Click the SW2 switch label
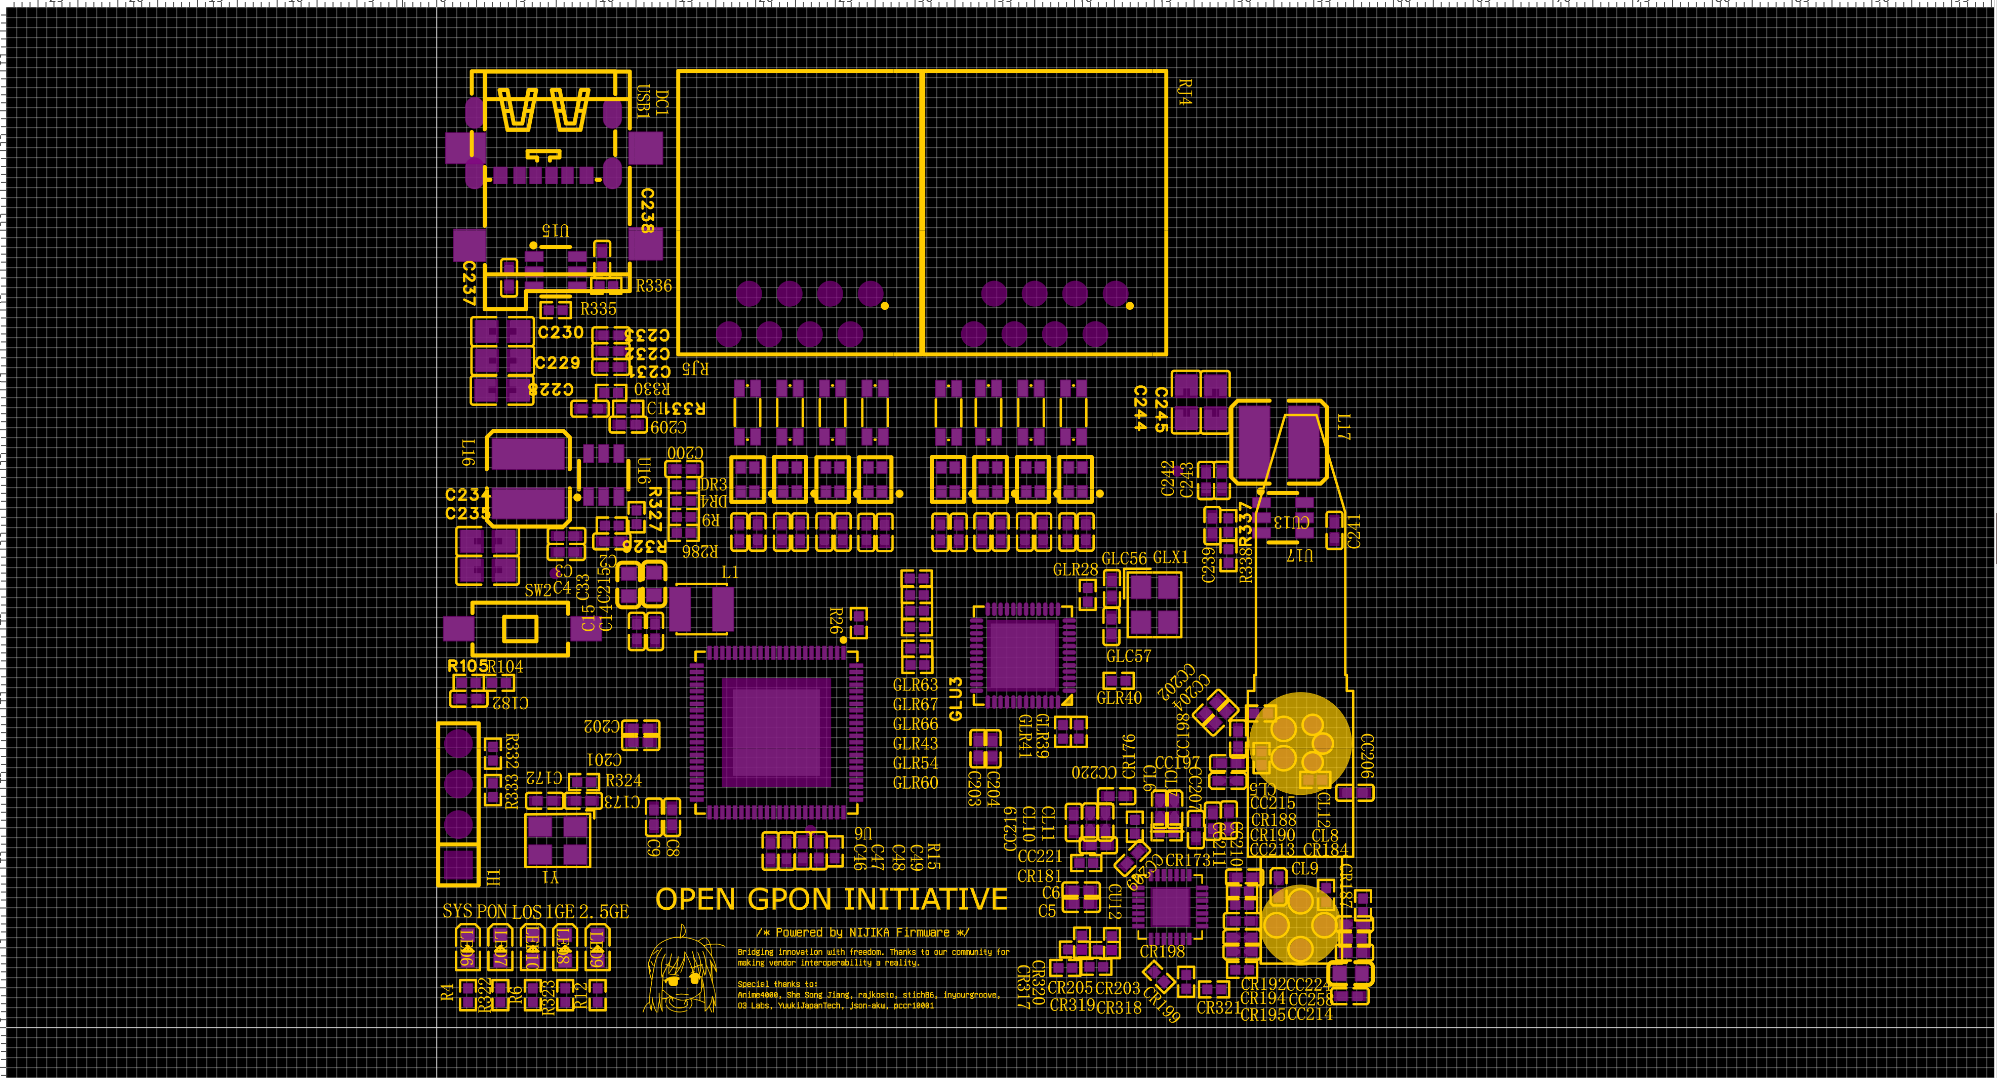 click(538, 590)
